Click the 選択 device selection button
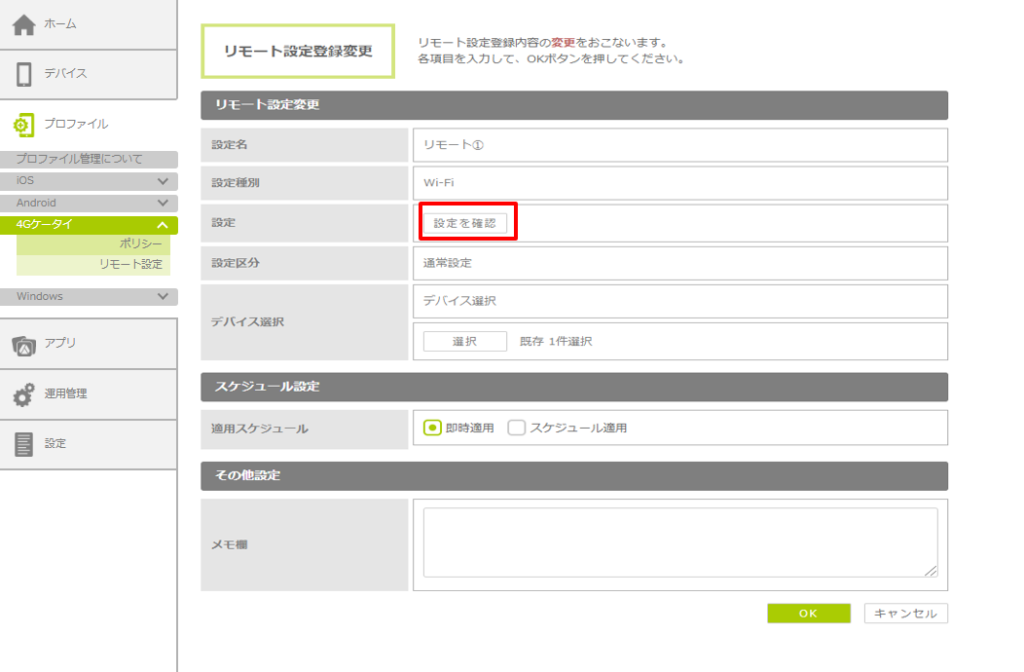1024x672 pixels. pyautogui.click(x=464, y=342)
